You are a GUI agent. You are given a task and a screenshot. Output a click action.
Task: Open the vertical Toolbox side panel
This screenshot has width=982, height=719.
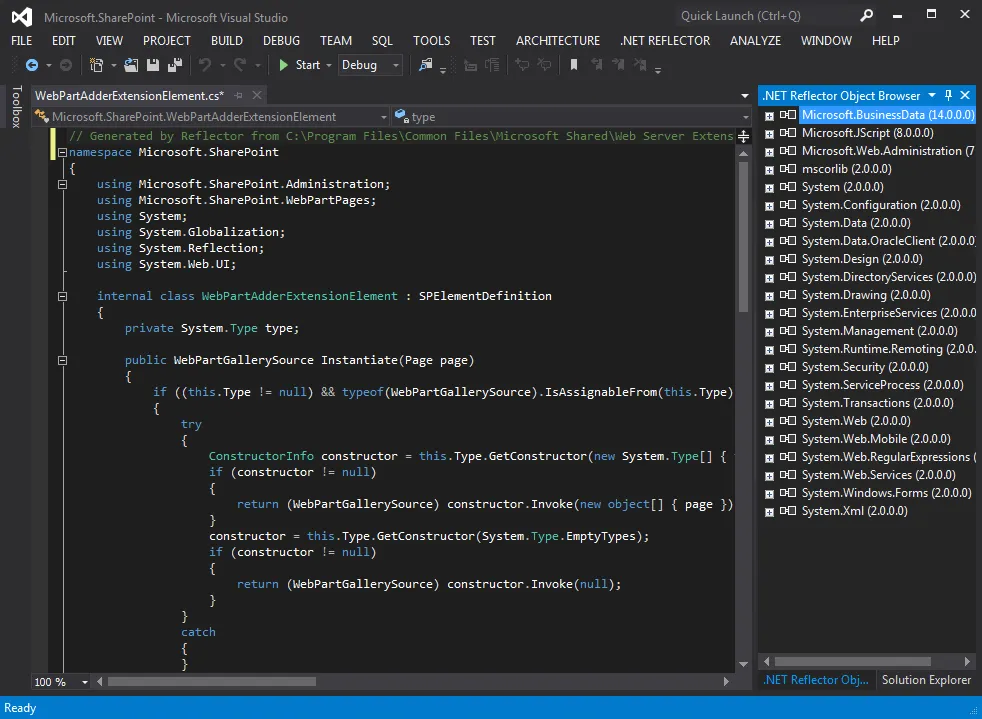click(x=16, y=107)
